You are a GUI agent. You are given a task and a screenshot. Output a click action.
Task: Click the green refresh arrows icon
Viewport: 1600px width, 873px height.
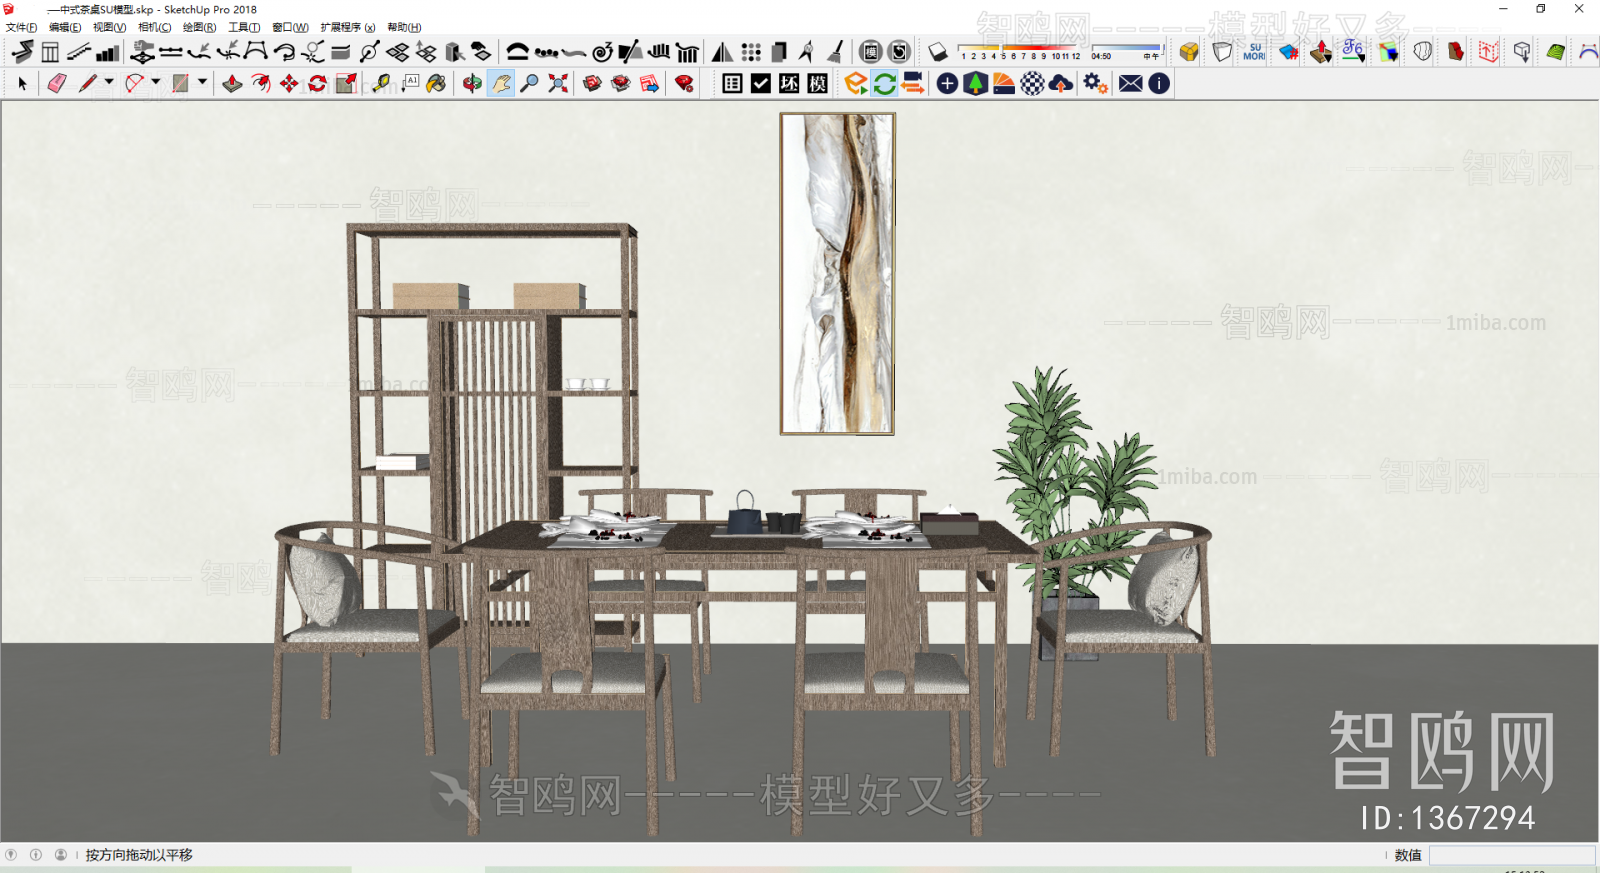coord(884,84)
